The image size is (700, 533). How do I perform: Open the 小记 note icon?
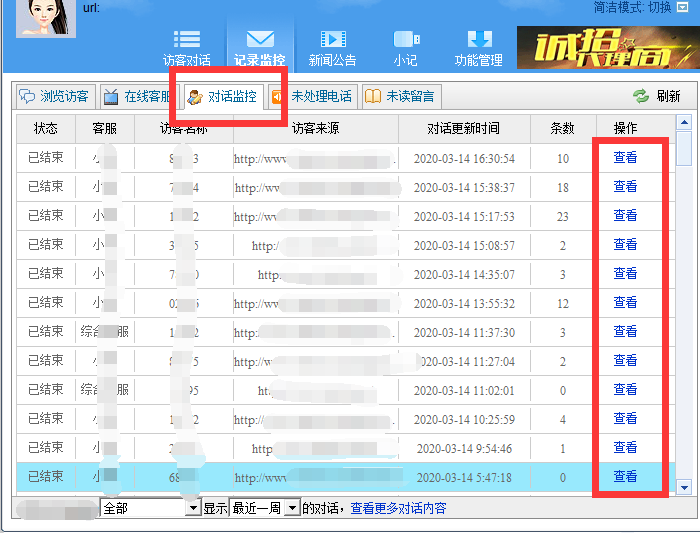tap(406, 39)
